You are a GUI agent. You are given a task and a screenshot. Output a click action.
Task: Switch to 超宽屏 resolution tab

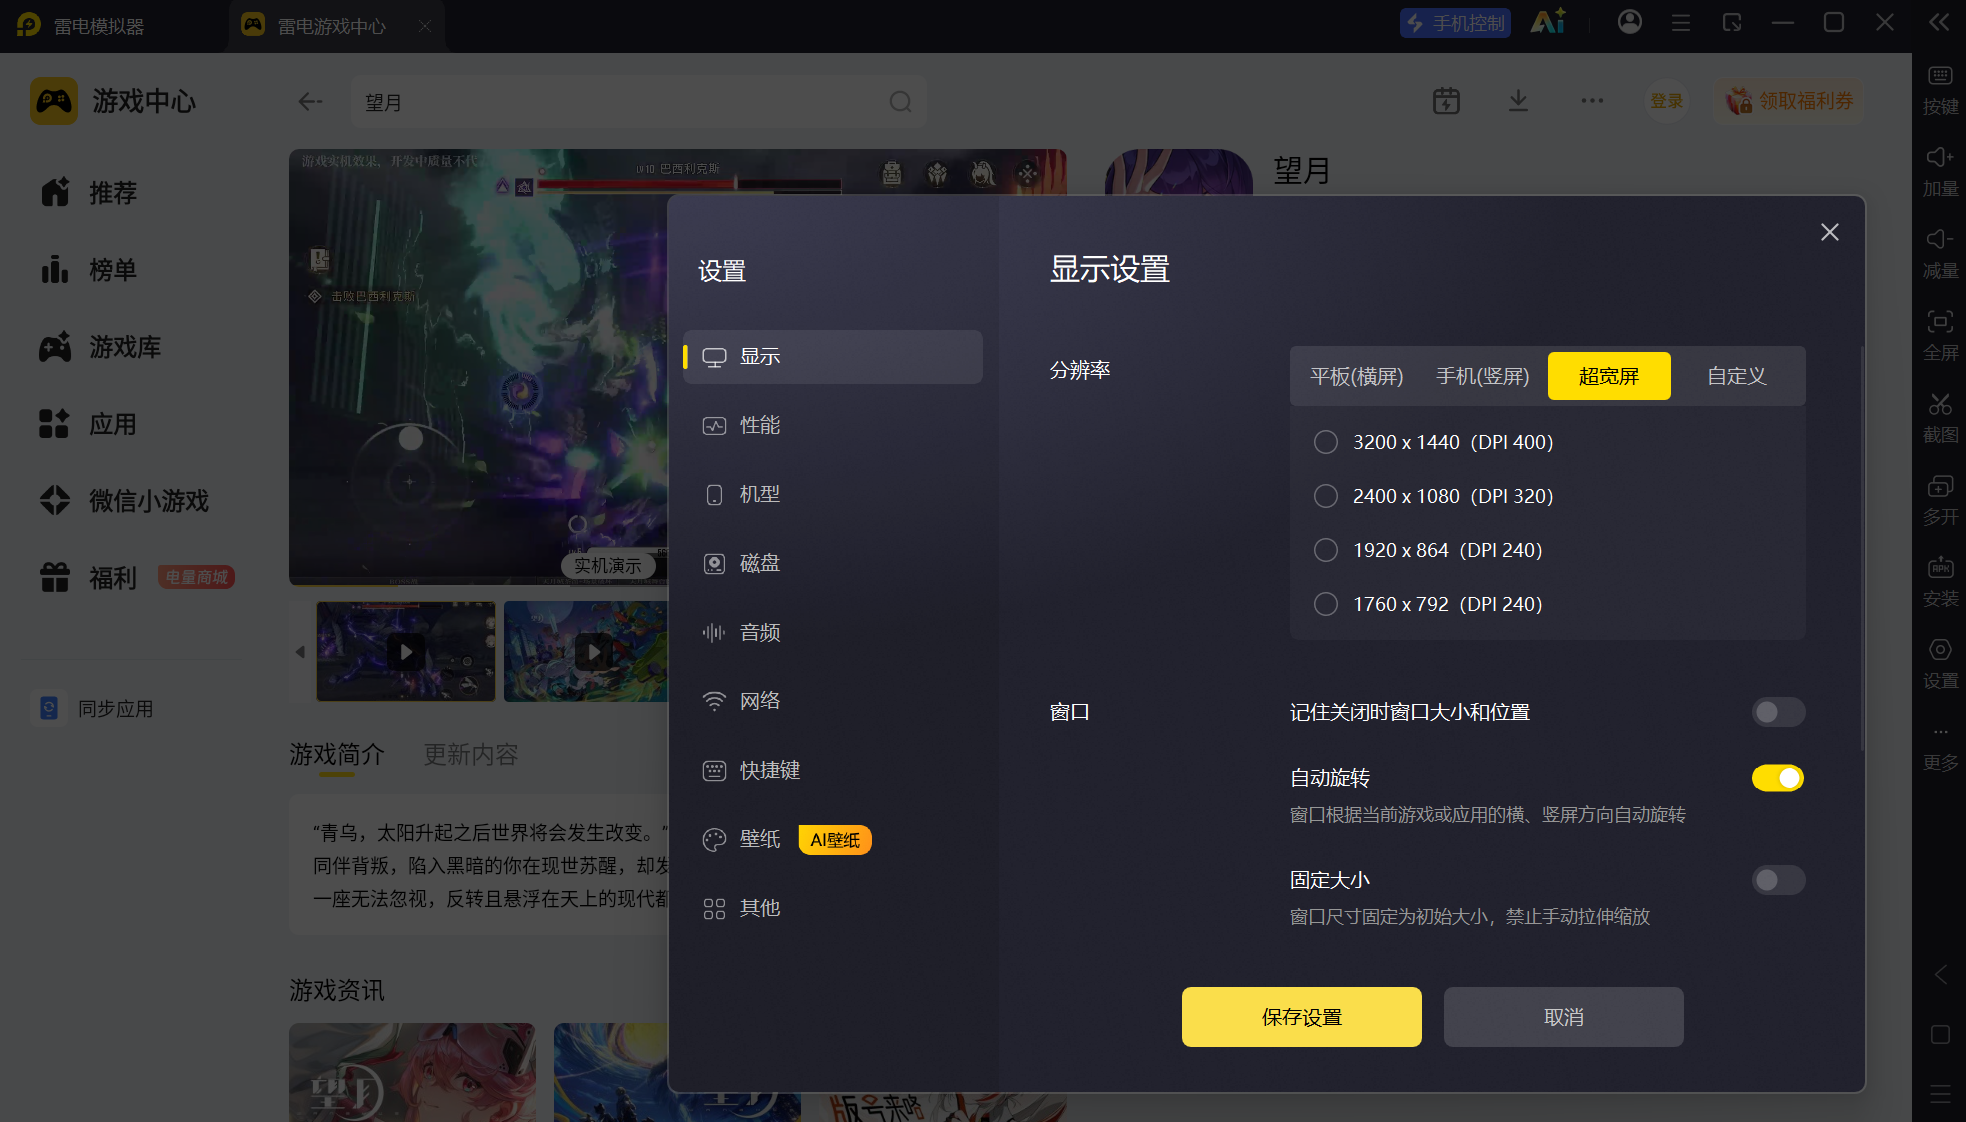pyautogui.click(x=1609, y=376)
